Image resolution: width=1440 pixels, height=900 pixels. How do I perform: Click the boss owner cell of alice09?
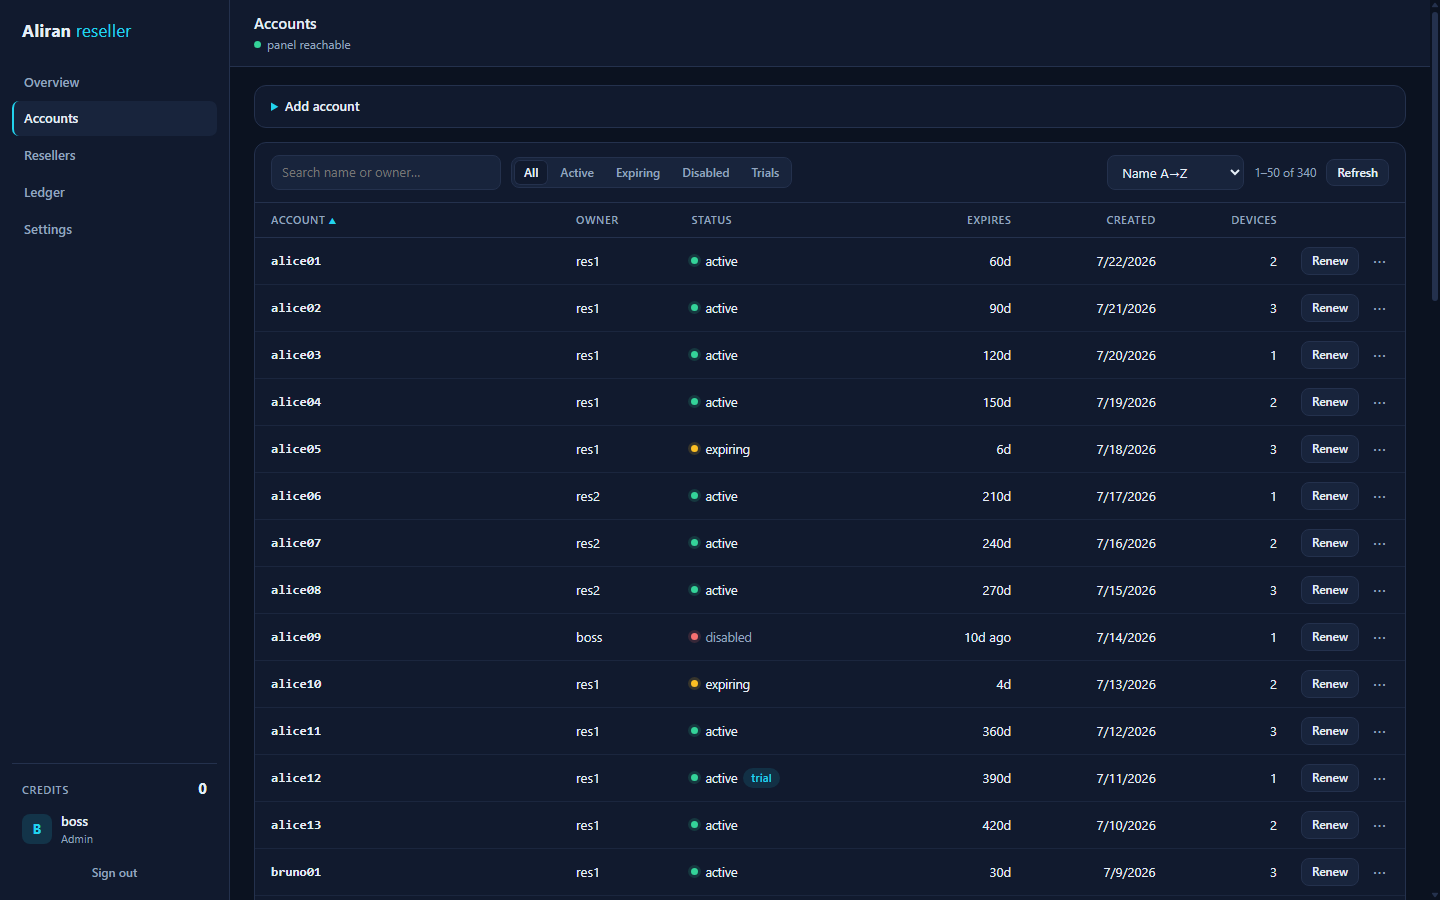589,637
